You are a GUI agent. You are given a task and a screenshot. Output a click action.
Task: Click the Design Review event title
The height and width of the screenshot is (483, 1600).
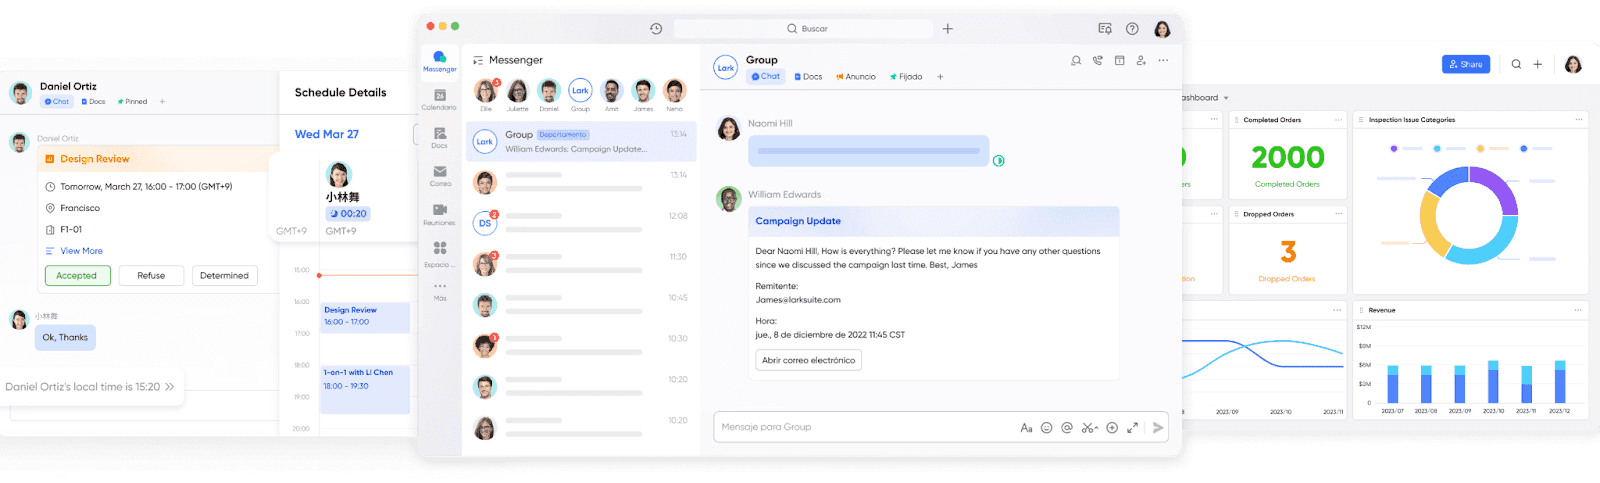tap(94, 159)
